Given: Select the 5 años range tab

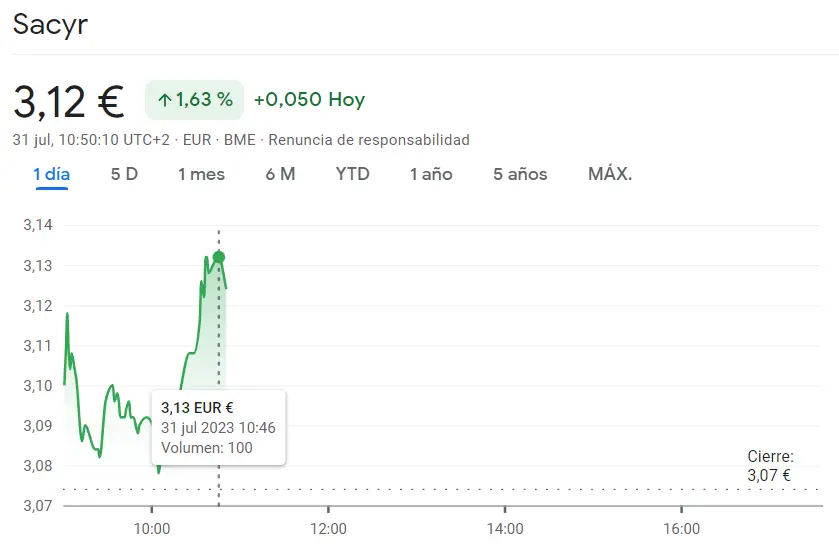Looking at the screenshot, I should click(520, 174).
